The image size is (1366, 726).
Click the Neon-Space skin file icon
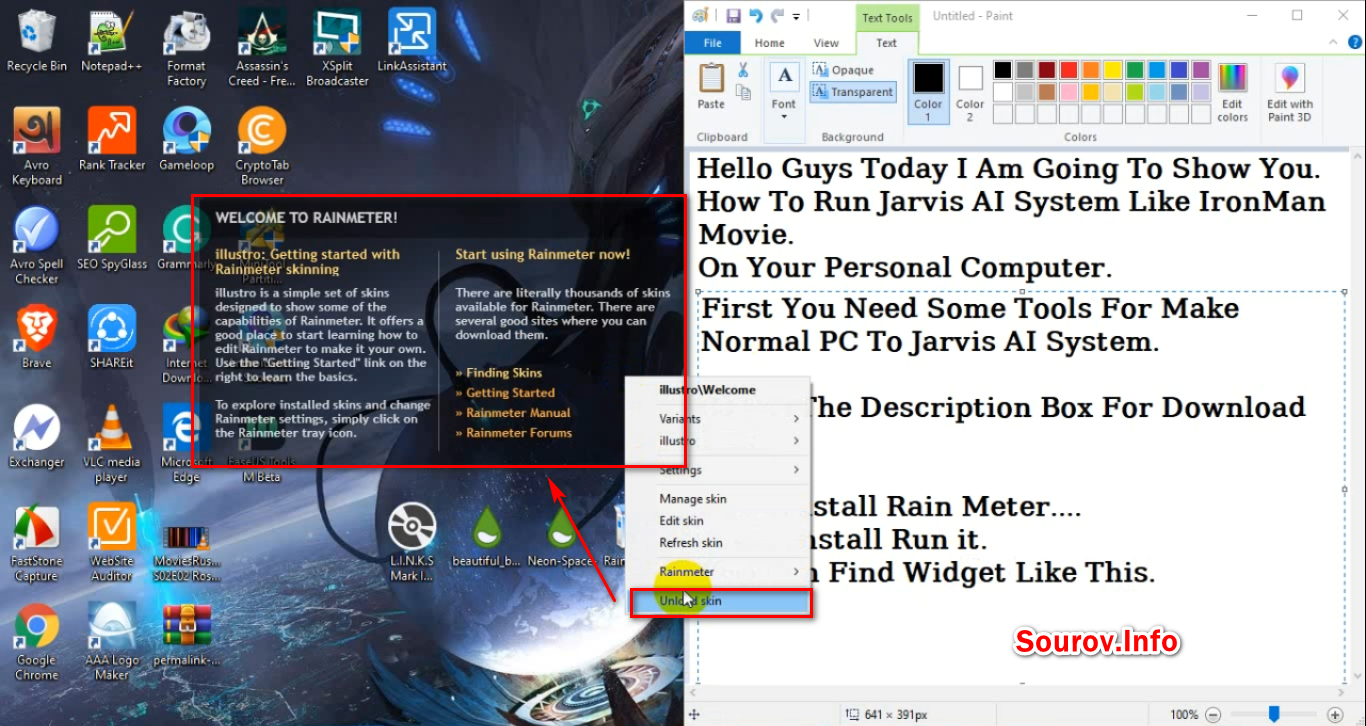tap(562, 536)
